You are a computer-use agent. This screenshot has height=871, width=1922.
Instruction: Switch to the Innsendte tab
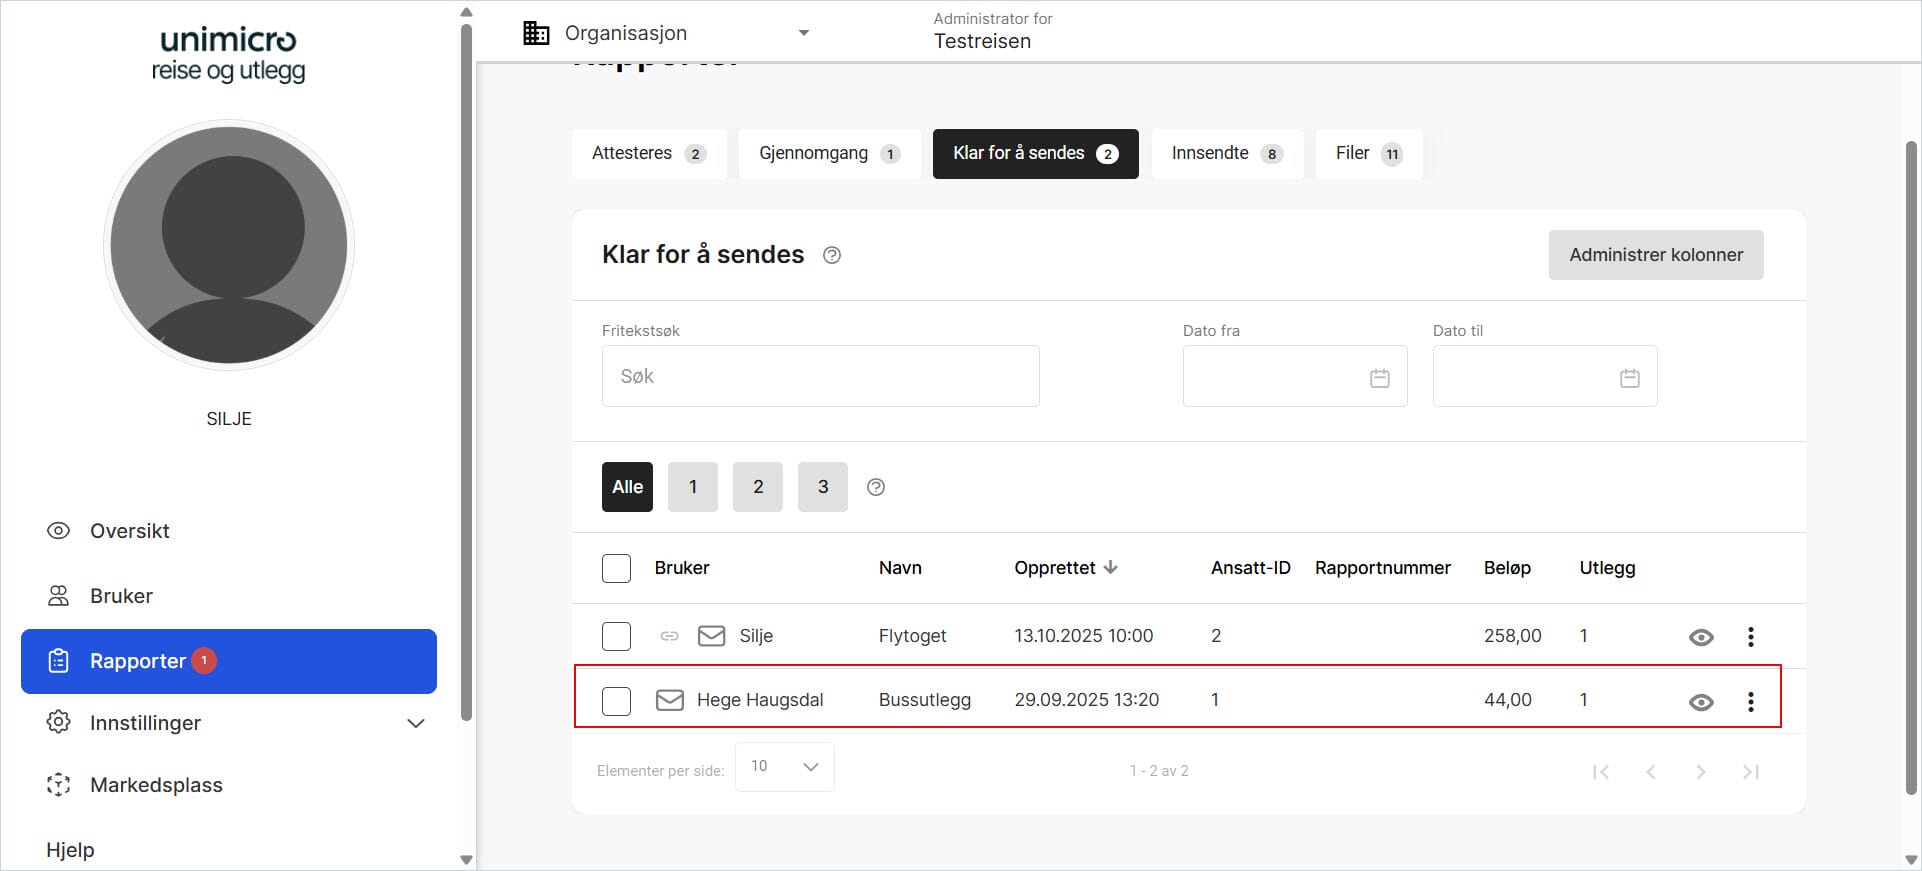1226,154
